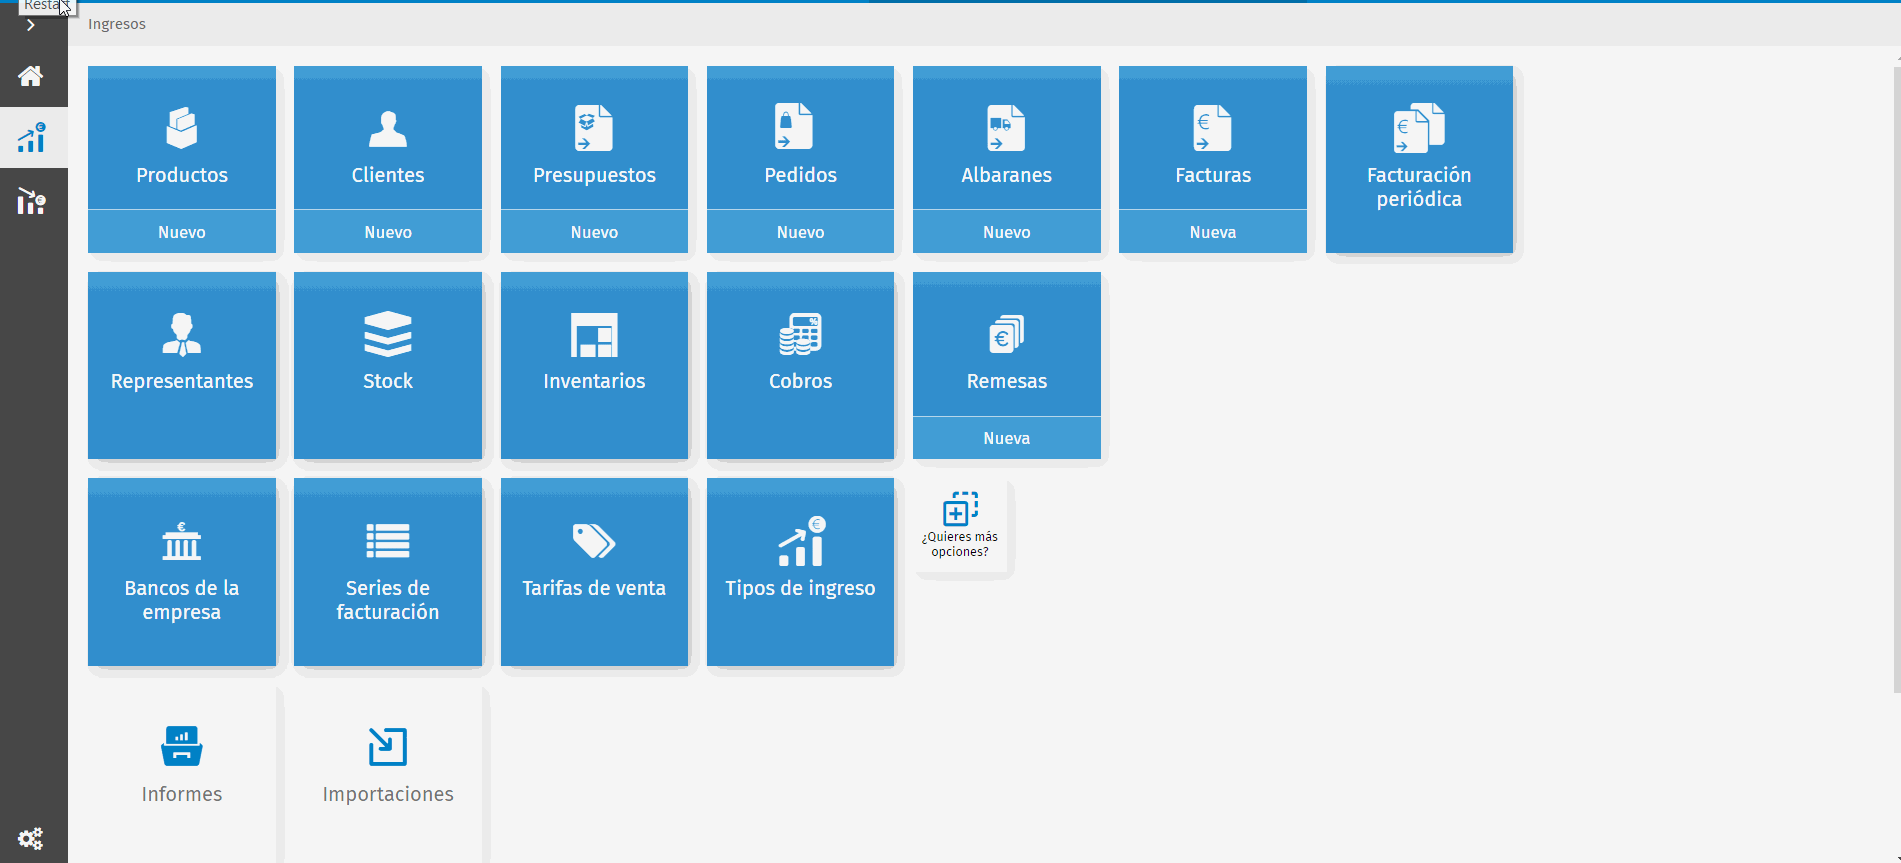Expand the sidebar with chevron arrow
This screenshot has width=1901, height=863.
point(31,26)
